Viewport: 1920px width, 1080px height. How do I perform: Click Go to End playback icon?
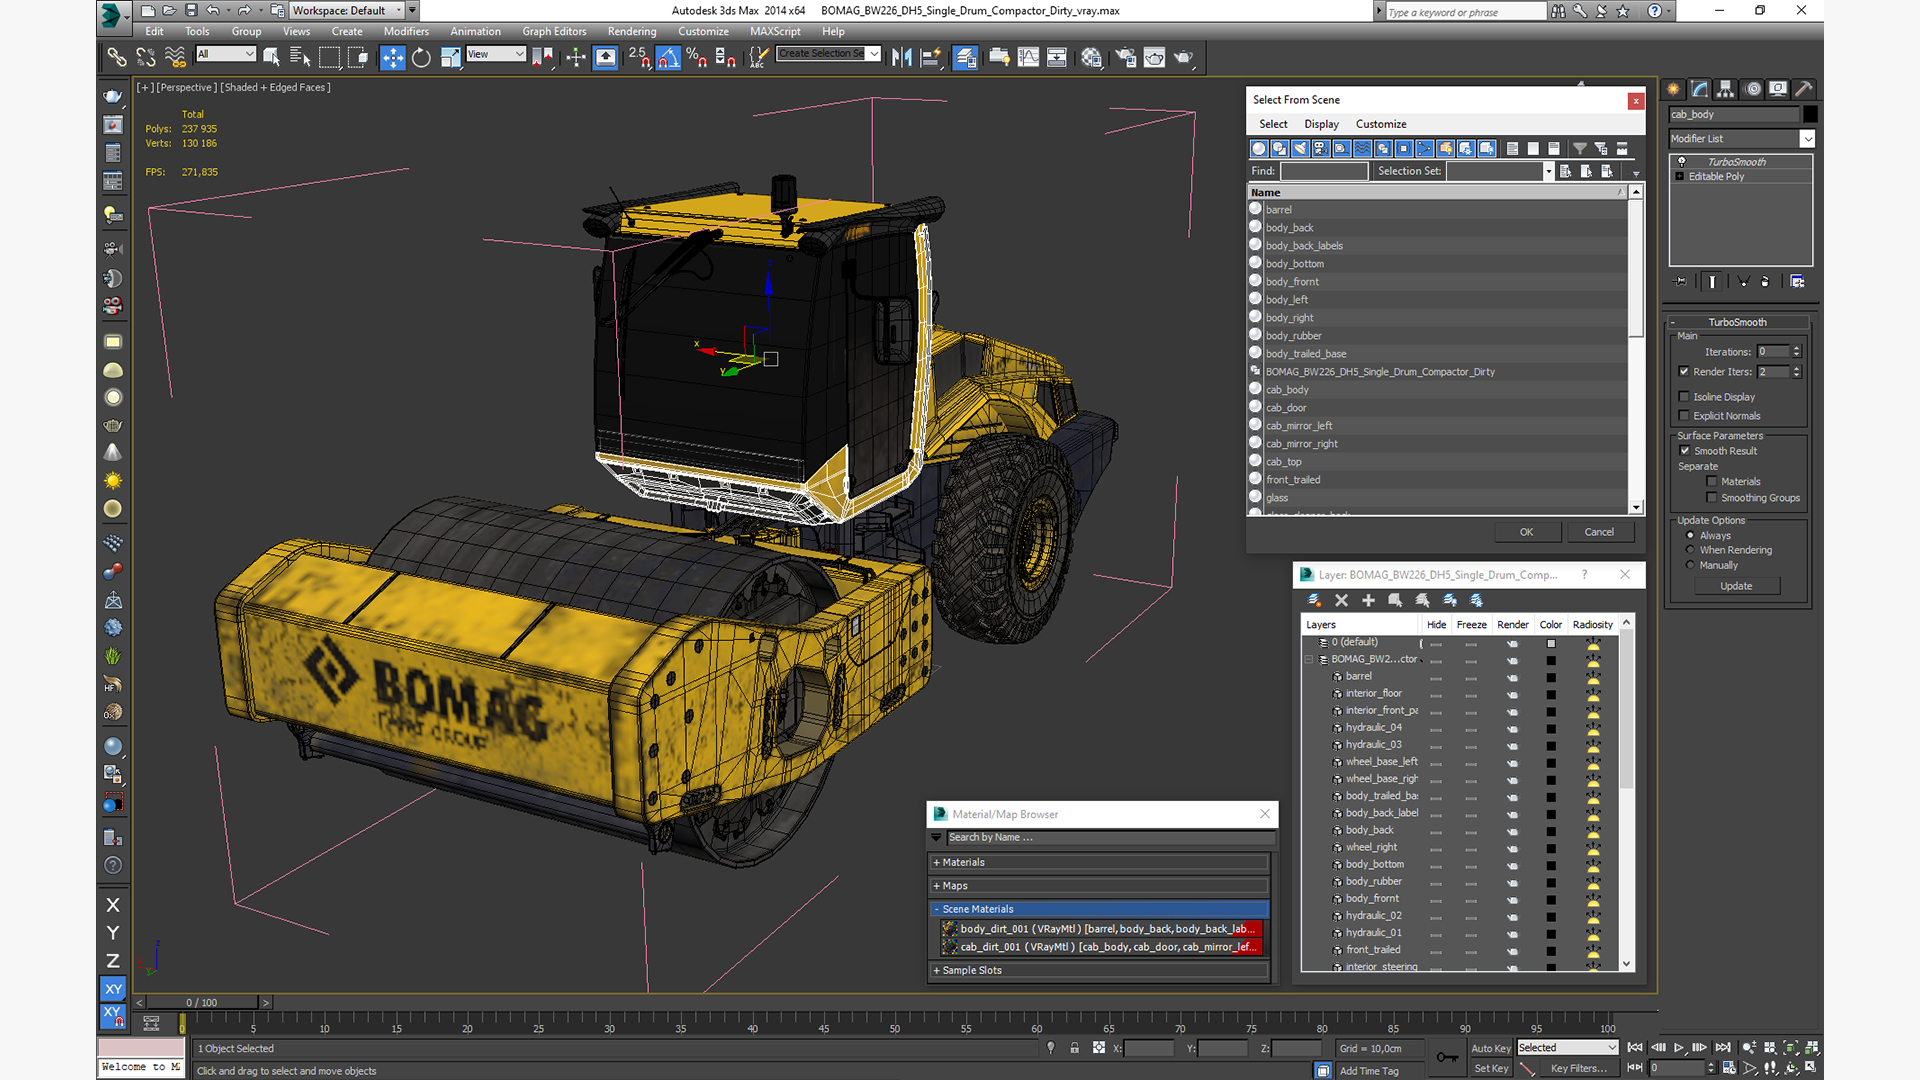1723,1047
